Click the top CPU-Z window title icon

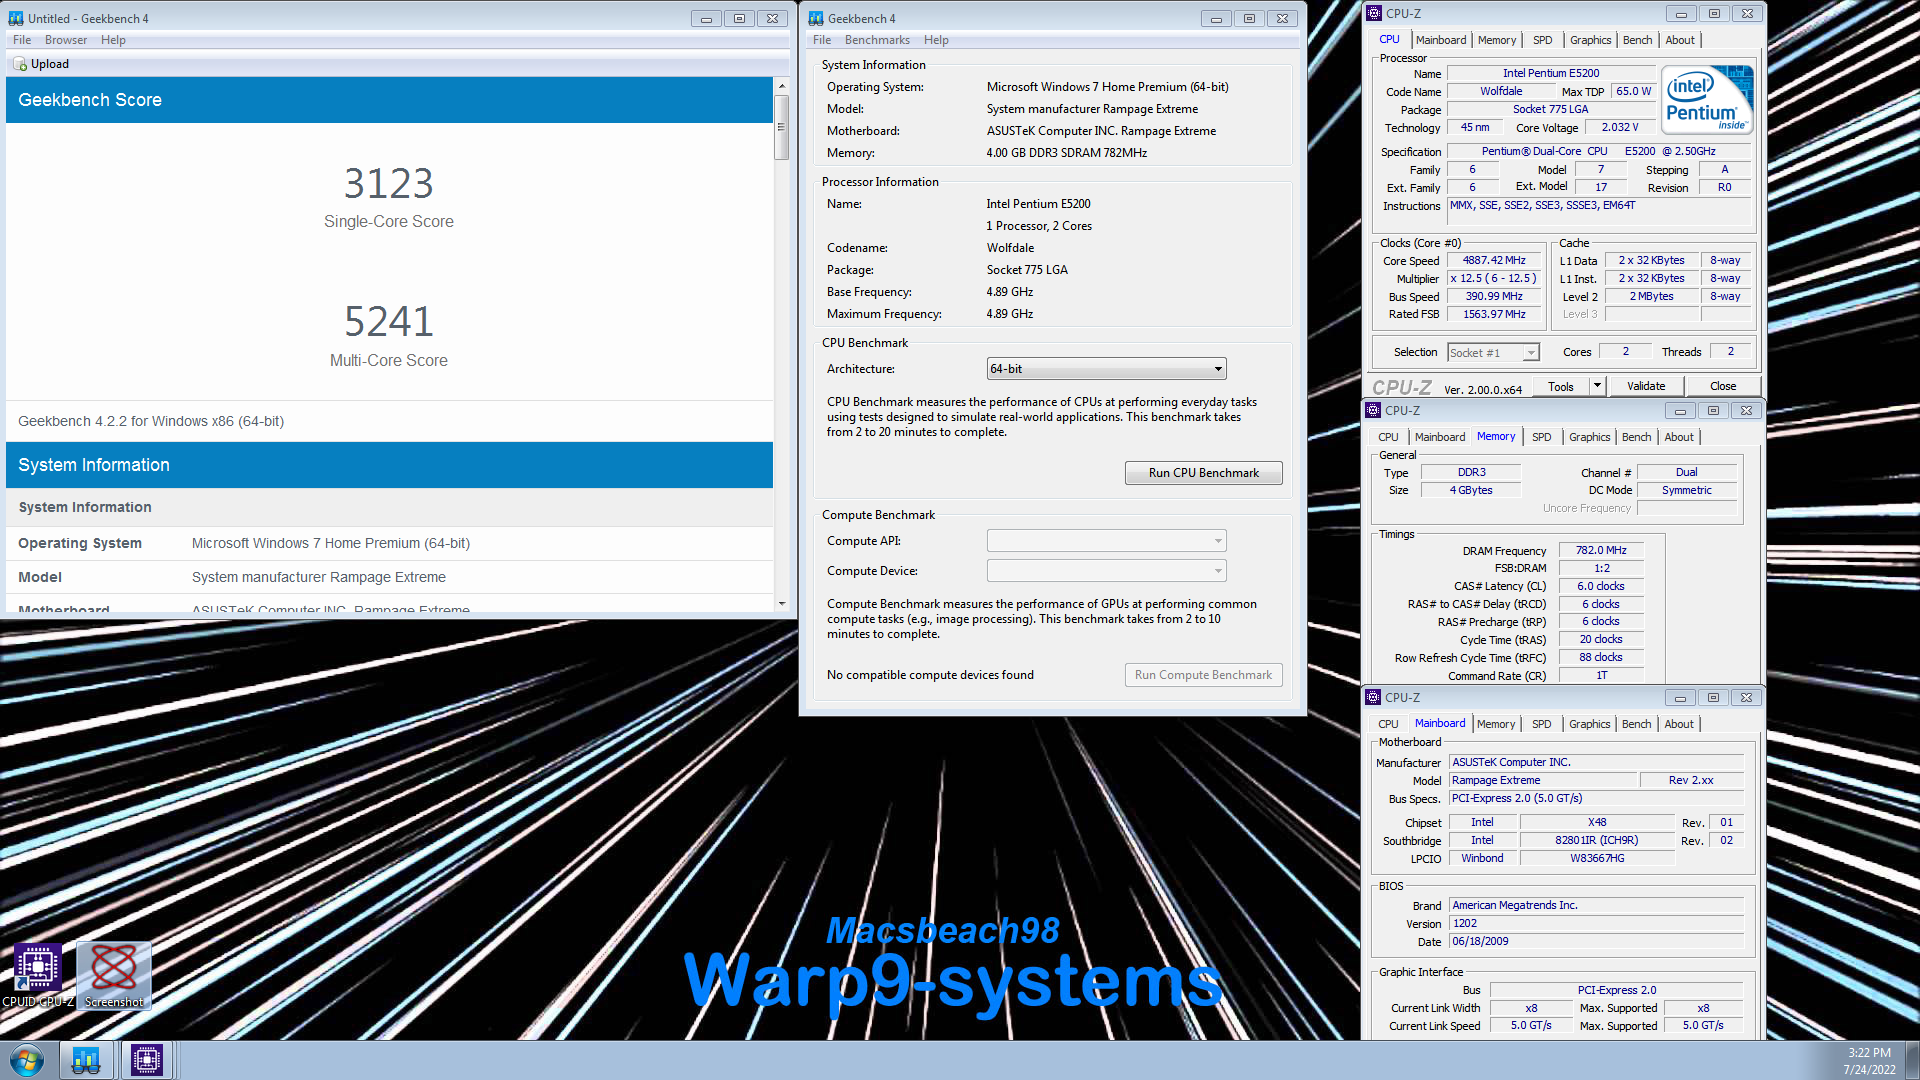pyautogui.click(x=1374, y=13)
